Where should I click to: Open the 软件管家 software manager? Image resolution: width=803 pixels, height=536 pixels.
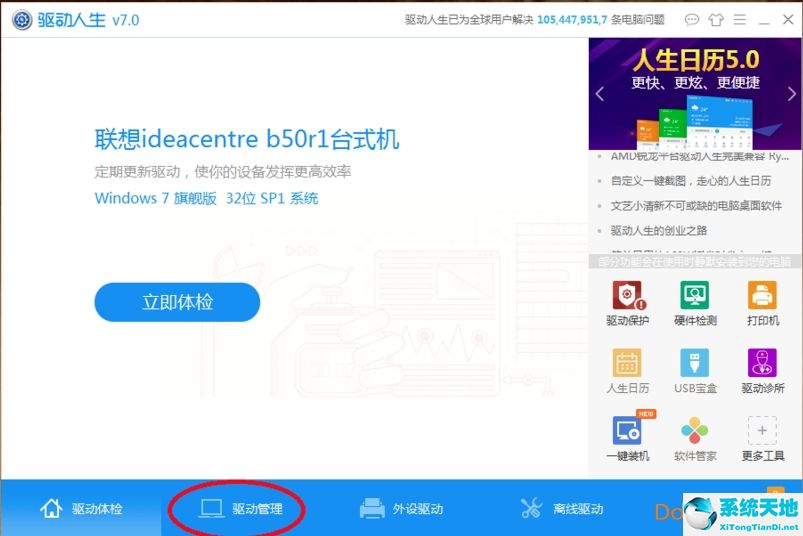tap(695, 433)
